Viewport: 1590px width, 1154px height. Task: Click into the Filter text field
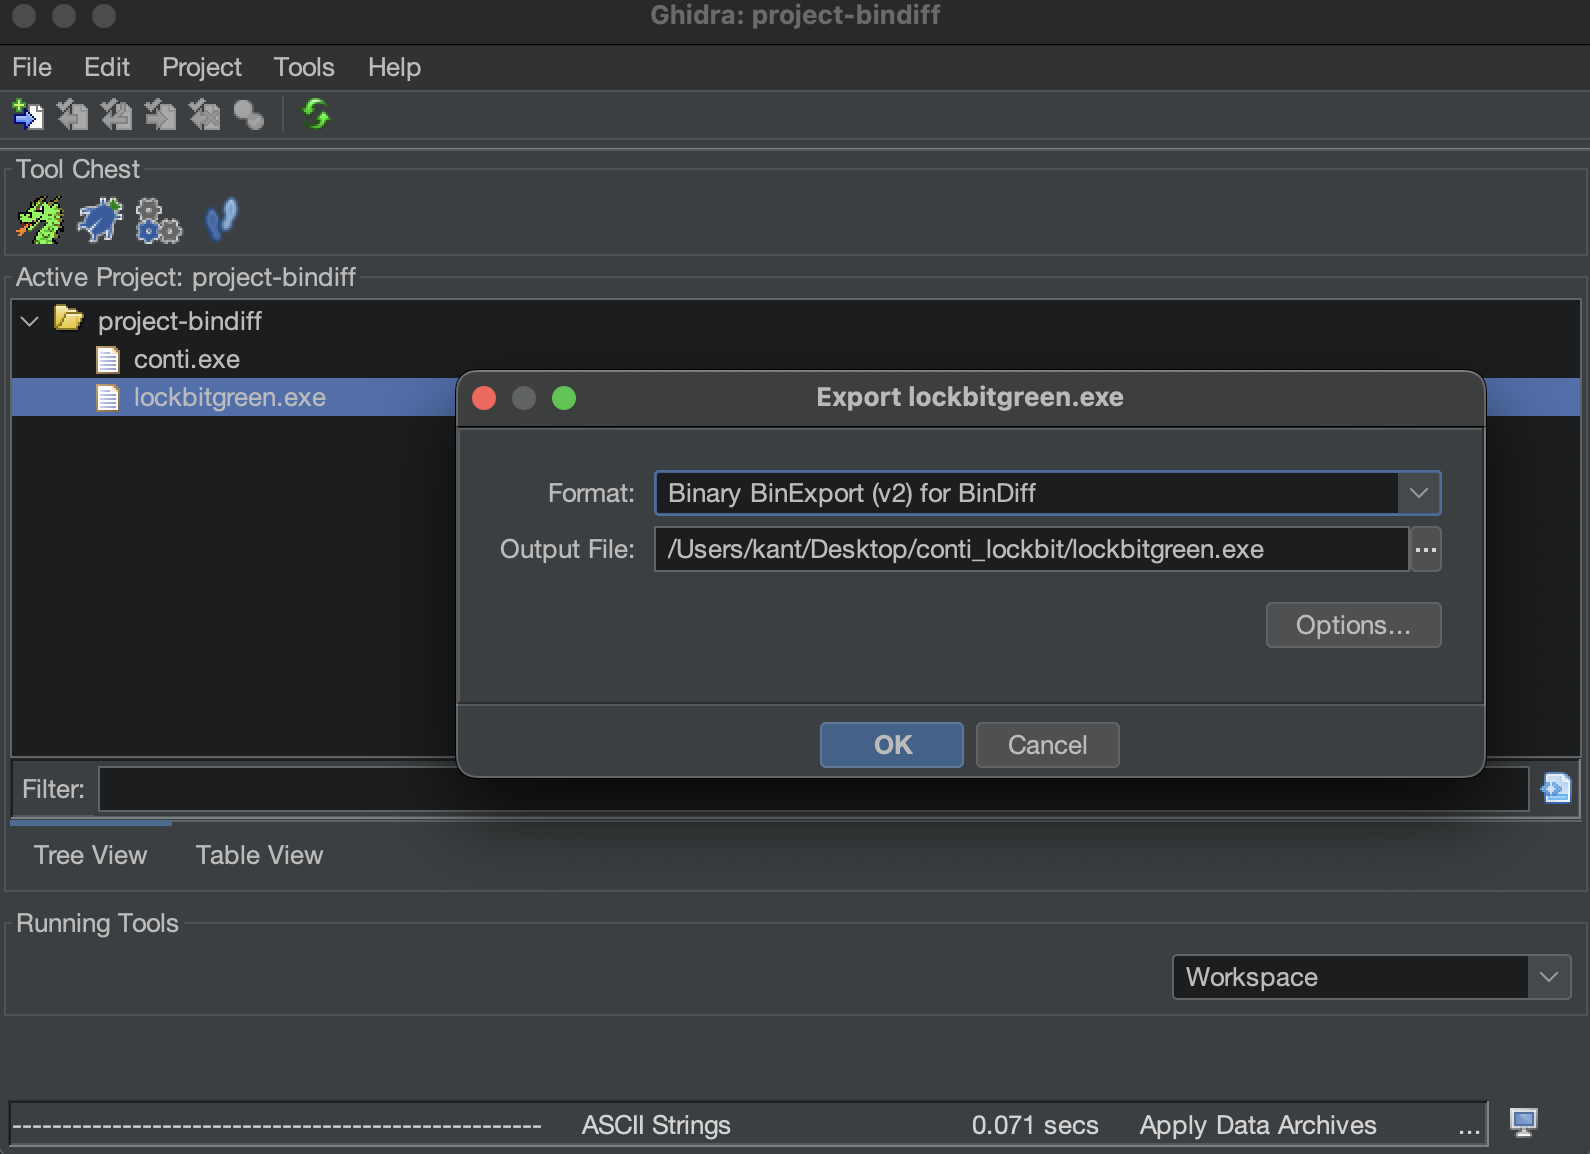[x=813, y=789]
